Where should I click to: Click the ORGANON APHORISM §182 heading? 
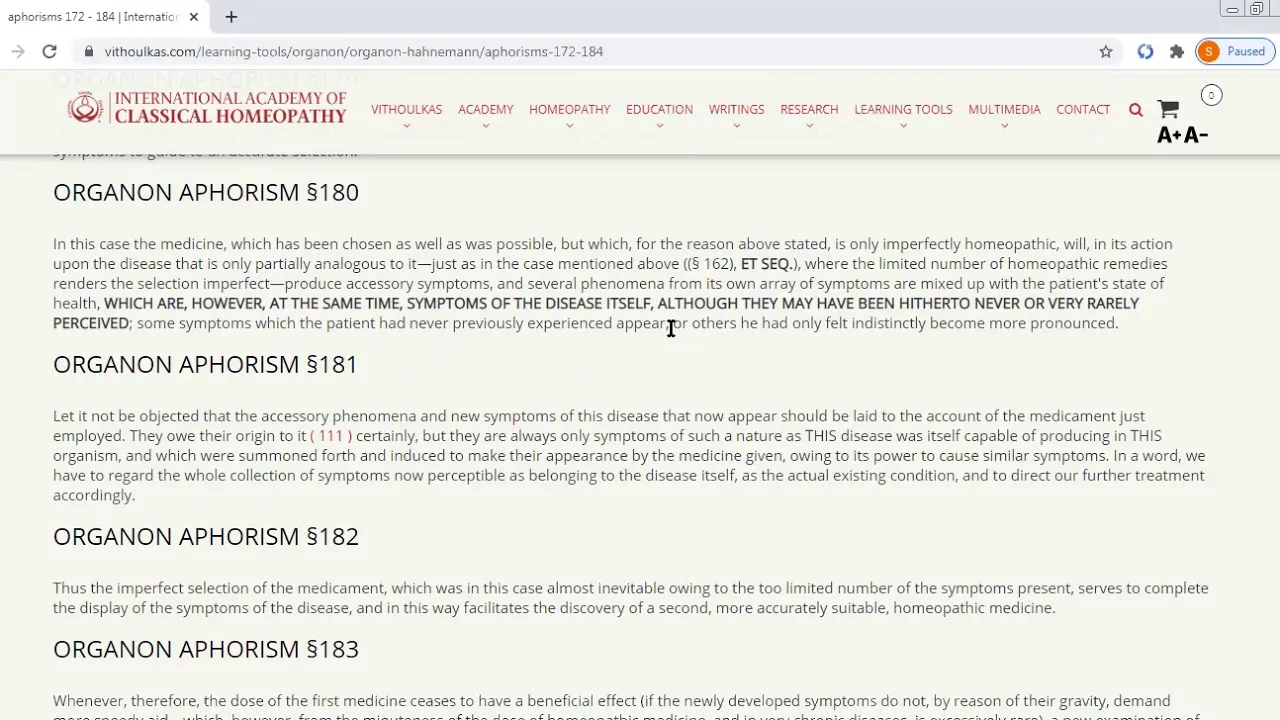tap(206, 536)
